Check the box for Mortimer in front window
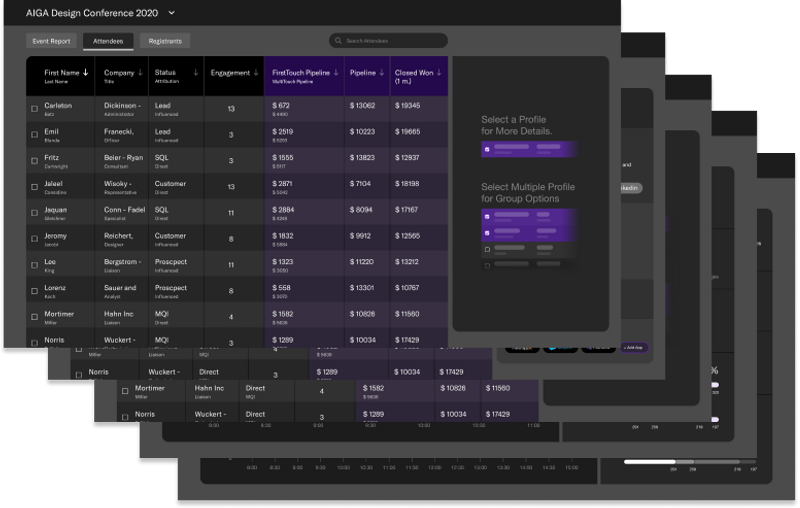 34,317
